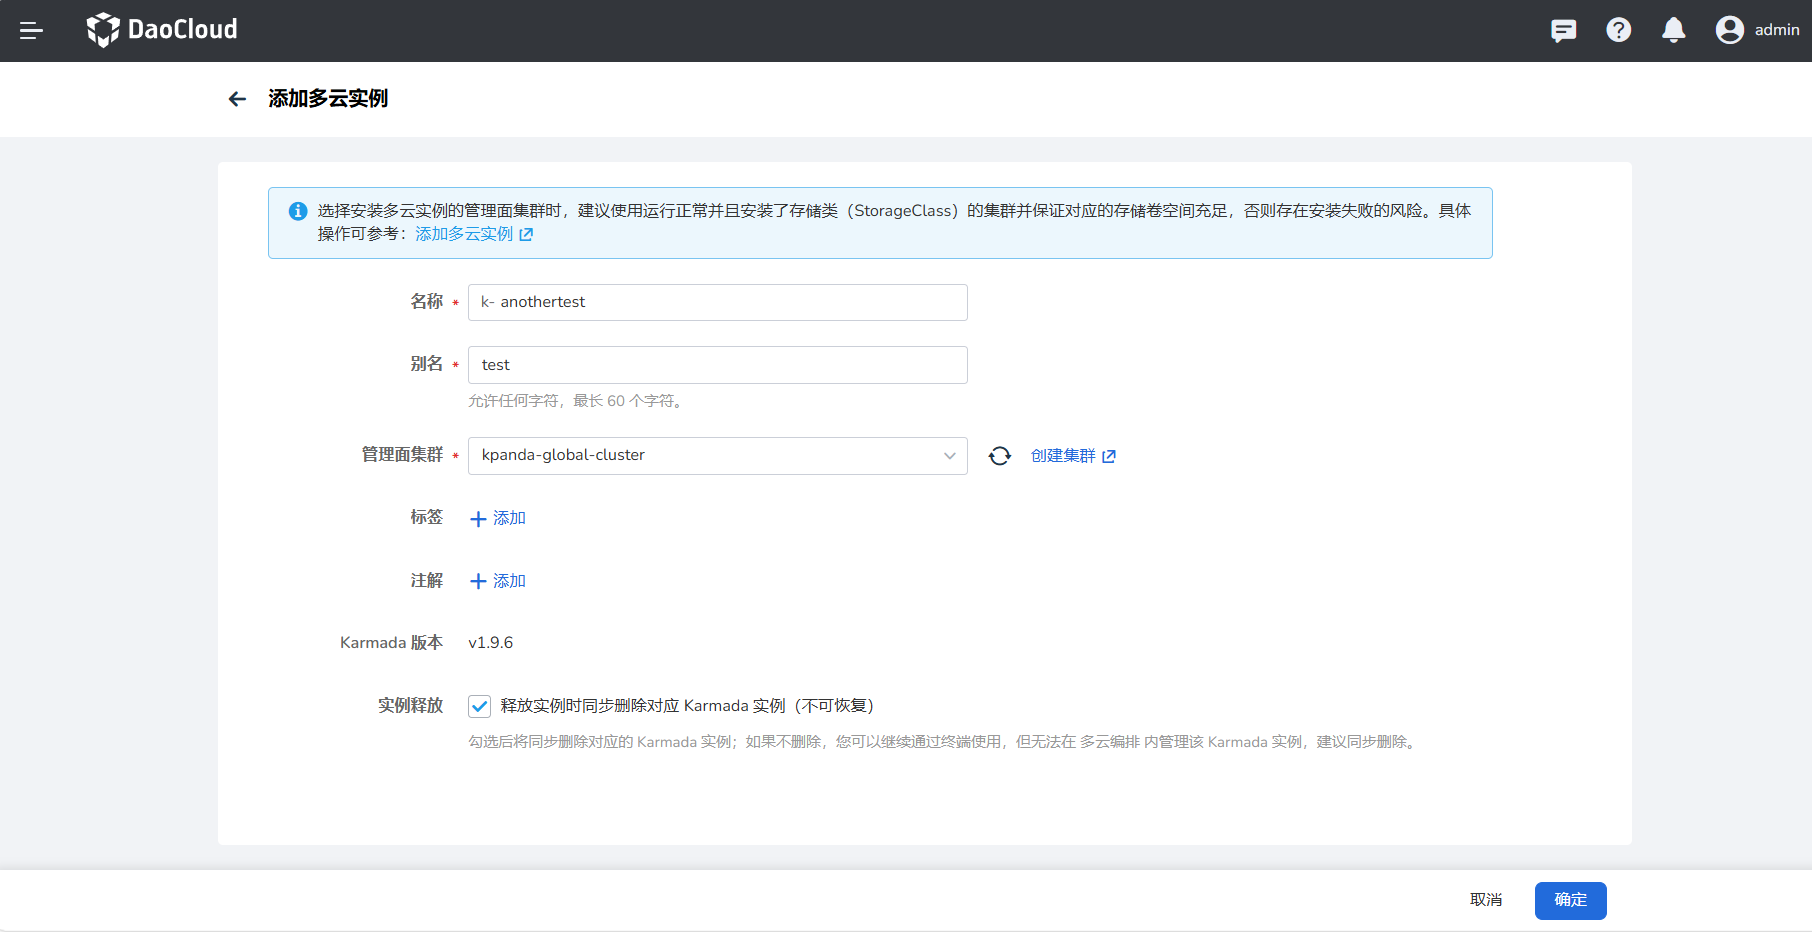This screenshot has height=932, width=1812.
Task: Open the help question mark icon
Action: point(1618,31)
